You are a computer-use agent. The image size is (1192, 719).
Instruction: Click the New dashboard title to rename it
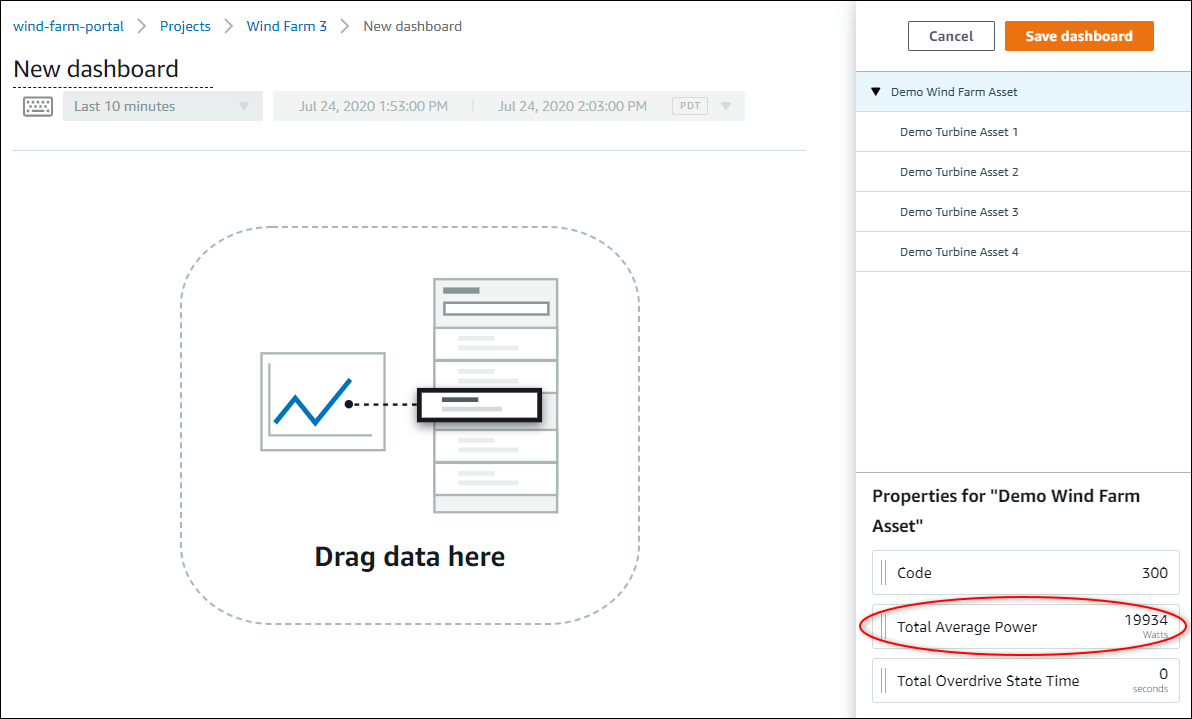[95, 69]
